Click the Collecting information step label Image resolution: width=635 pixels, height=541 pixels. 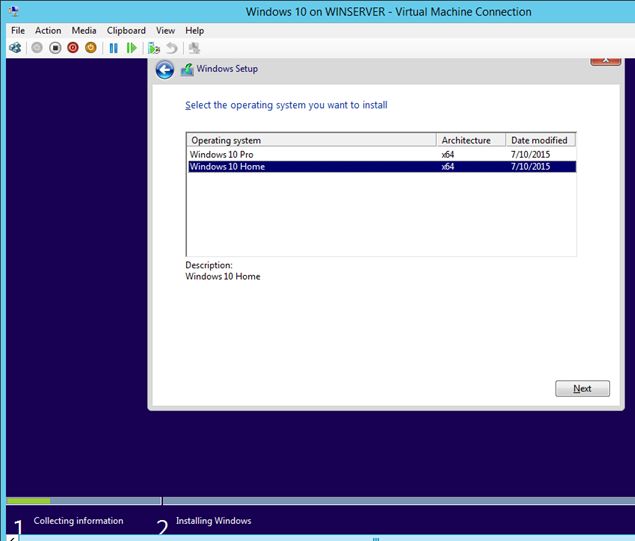point(78,521)
